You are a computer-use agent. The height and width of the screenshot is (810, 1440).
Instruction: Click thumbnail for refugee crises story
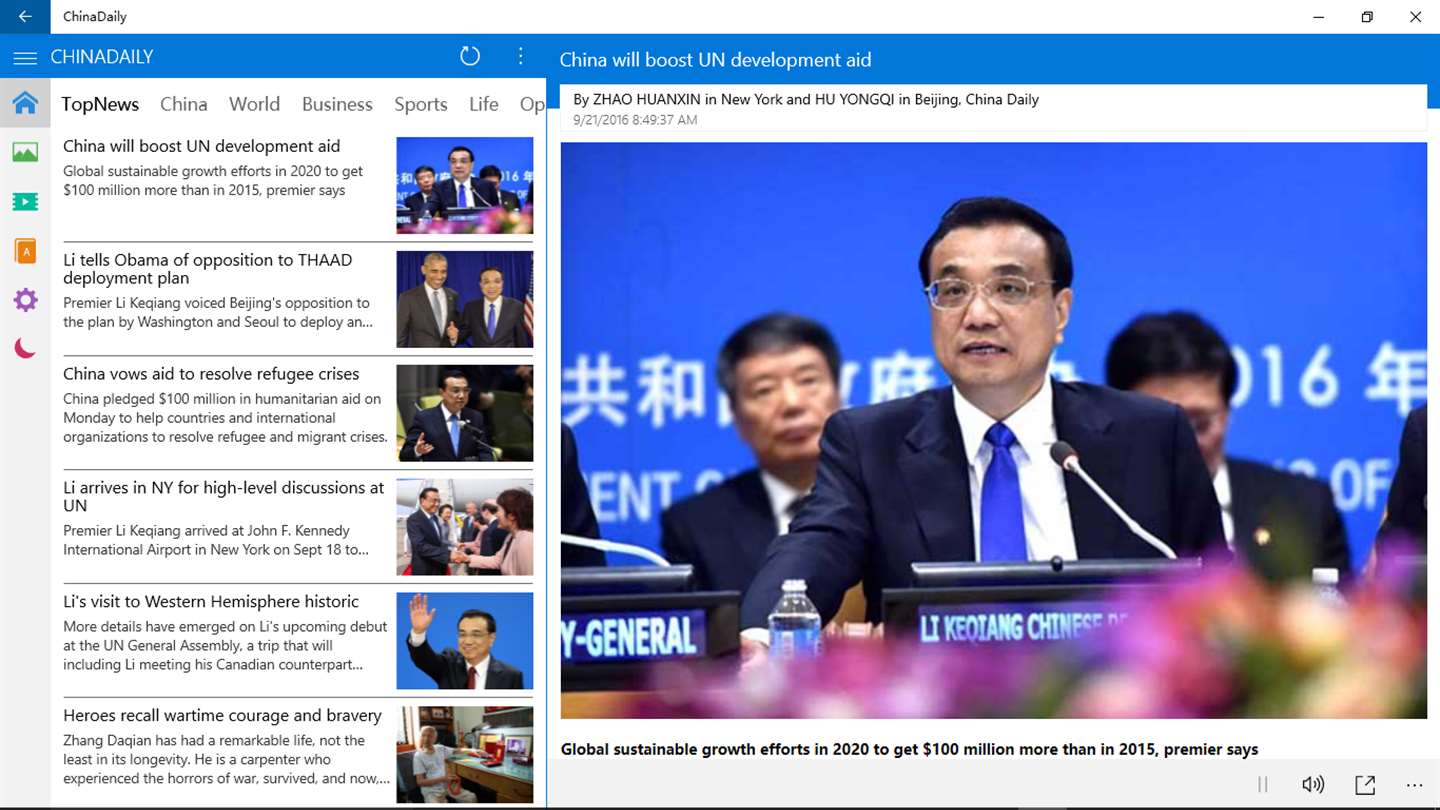(x=465, y=414)
